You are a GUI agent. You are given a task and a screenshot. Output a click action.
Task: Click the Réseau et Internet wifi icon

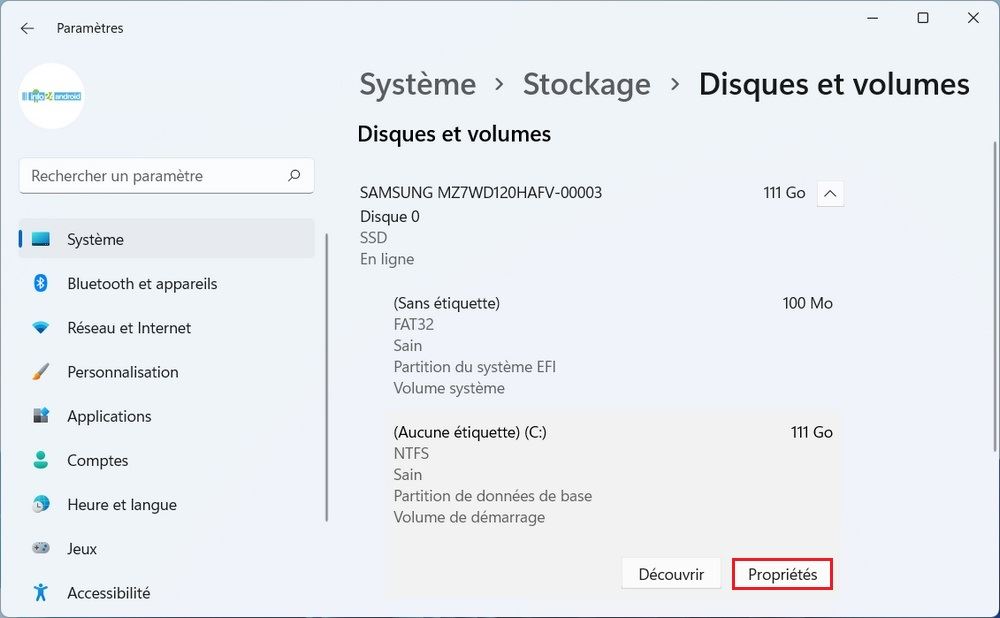(x=41, y=328)
